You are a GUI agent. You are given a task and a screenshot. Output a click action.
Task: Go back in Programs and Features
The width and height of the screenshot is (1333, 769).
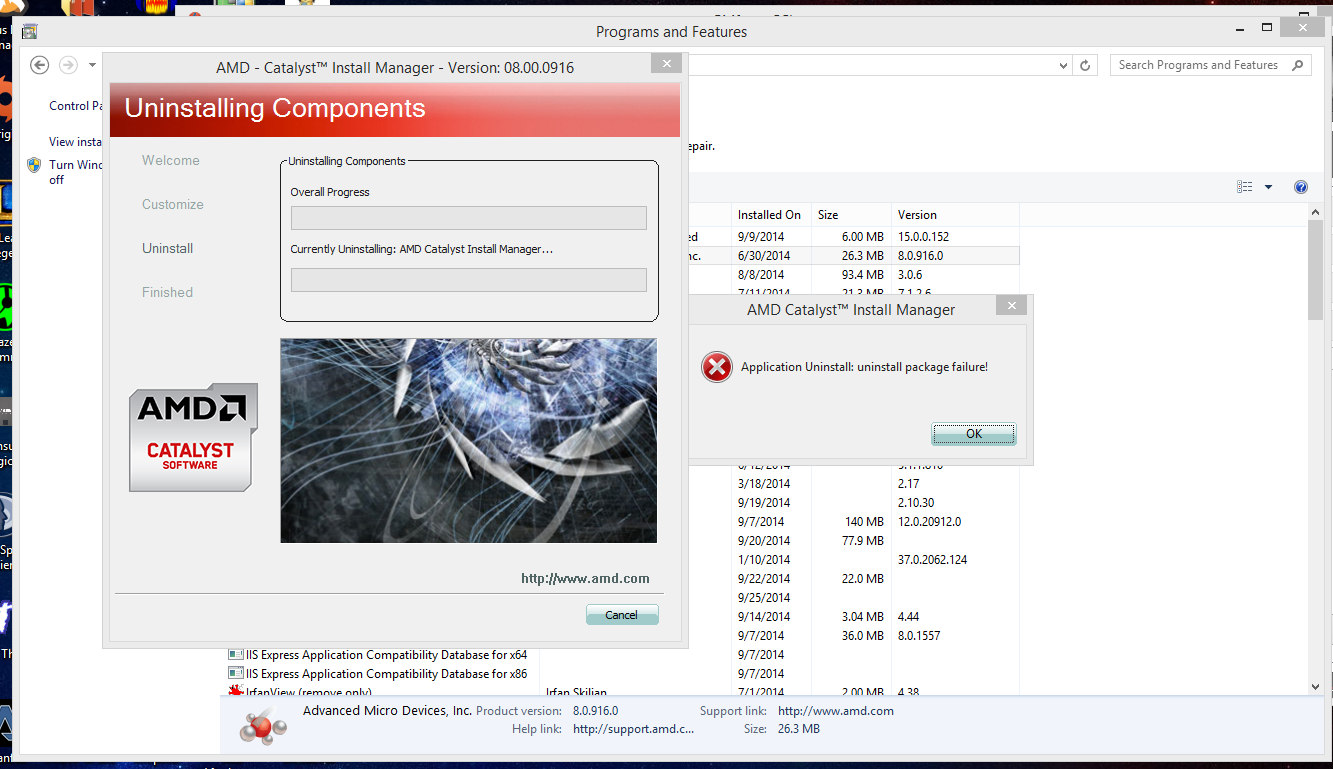(x=39, y=65)
